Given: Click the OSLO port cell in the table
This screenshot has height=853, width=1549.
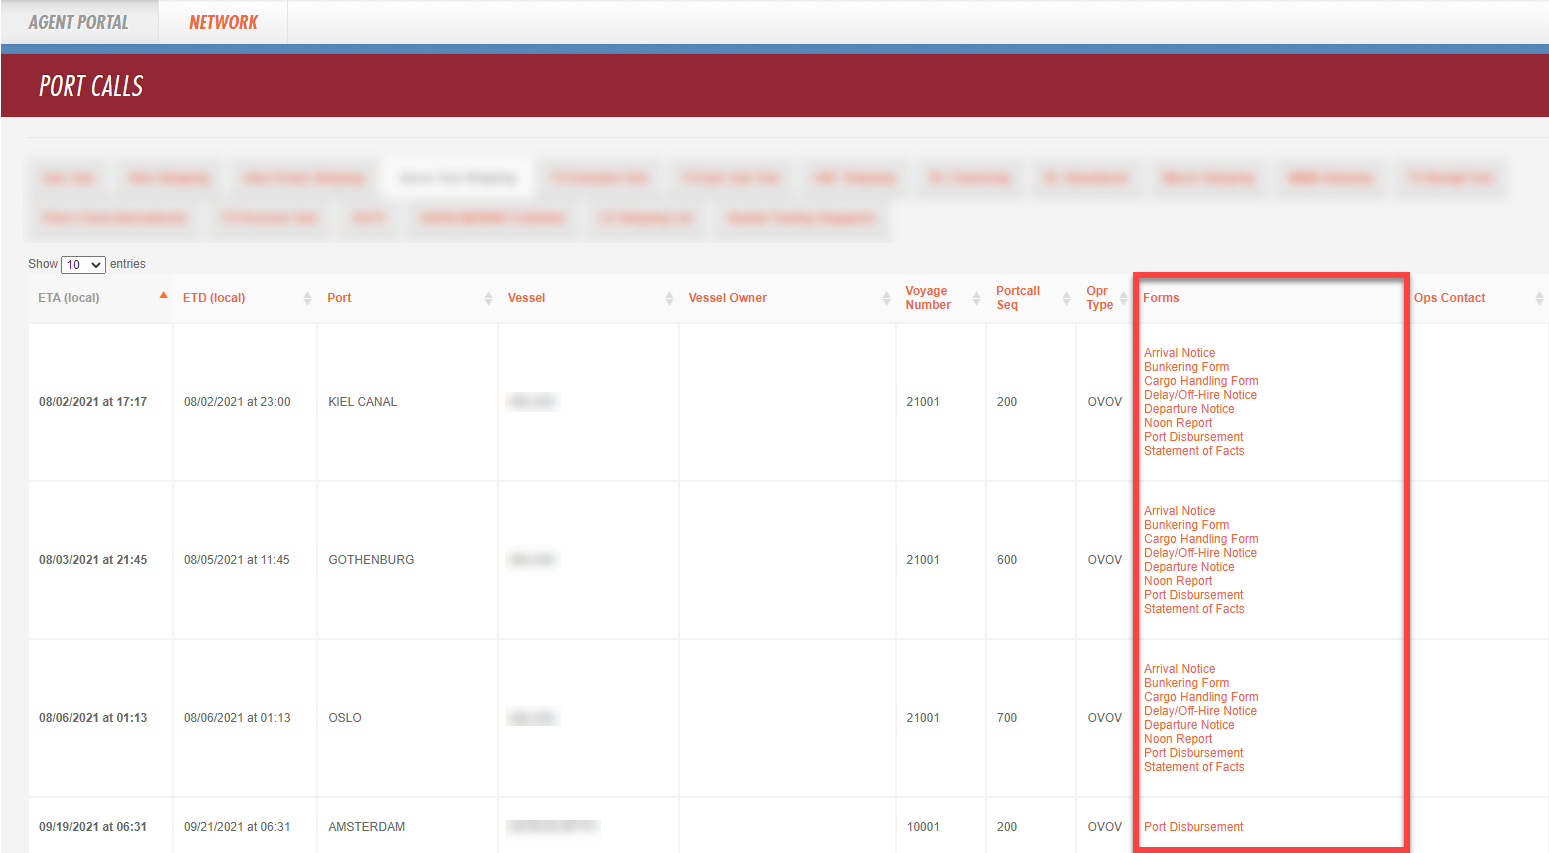Looking at the screenshot, I should (344, 717).
